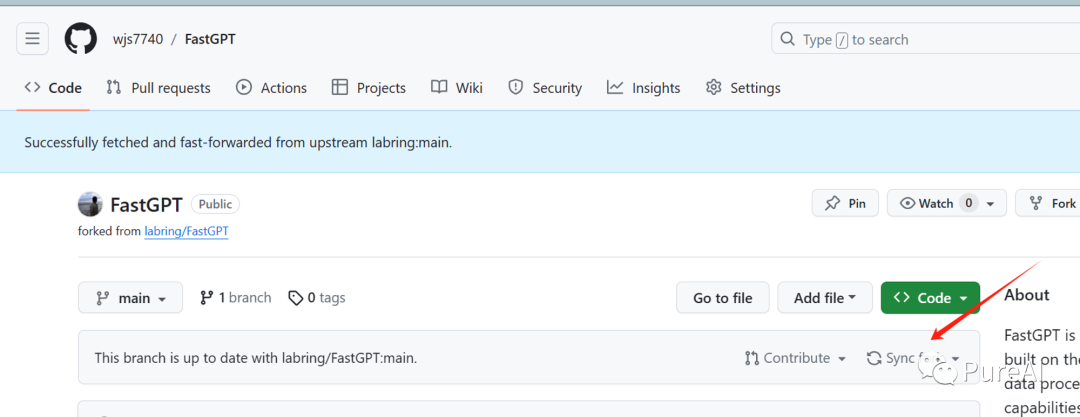Open the labring/FastGPT upstream link
The height and width of the screenshot is (417, 1080).
186,231
